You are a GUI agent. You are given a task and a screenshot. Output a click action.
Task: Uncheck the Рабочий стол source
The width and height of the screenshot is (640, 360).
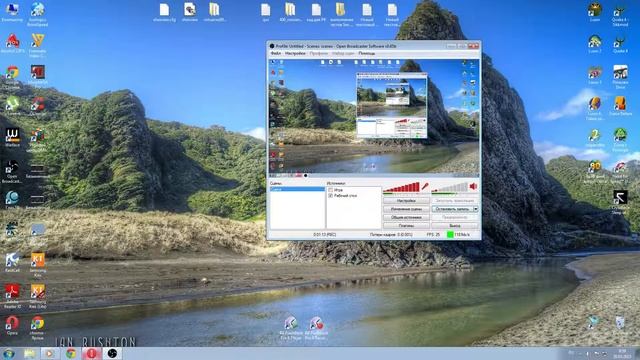(331, 196)
